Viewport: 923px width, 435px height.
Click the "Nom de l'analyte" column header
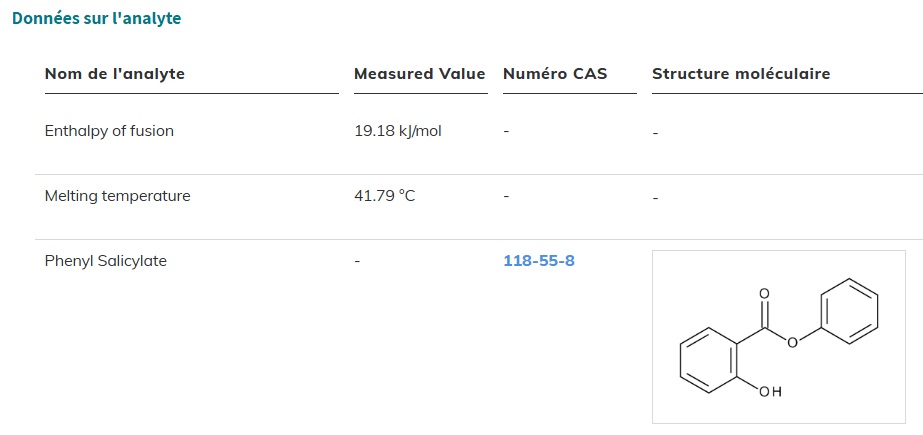(x=115, y=74)
